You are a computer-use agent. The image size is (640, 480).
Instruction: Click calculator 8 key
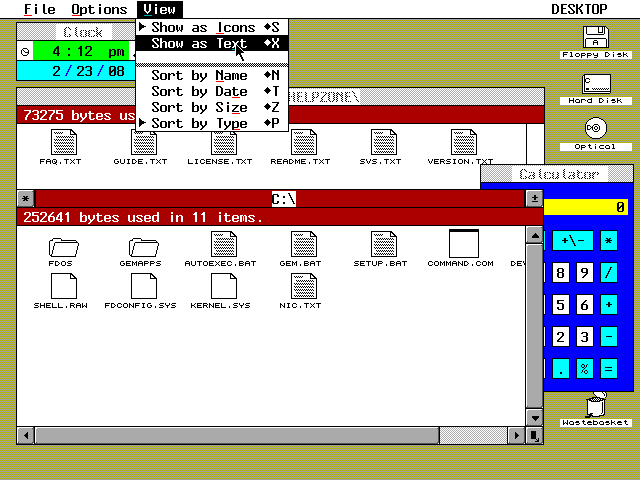coord(560,272)
